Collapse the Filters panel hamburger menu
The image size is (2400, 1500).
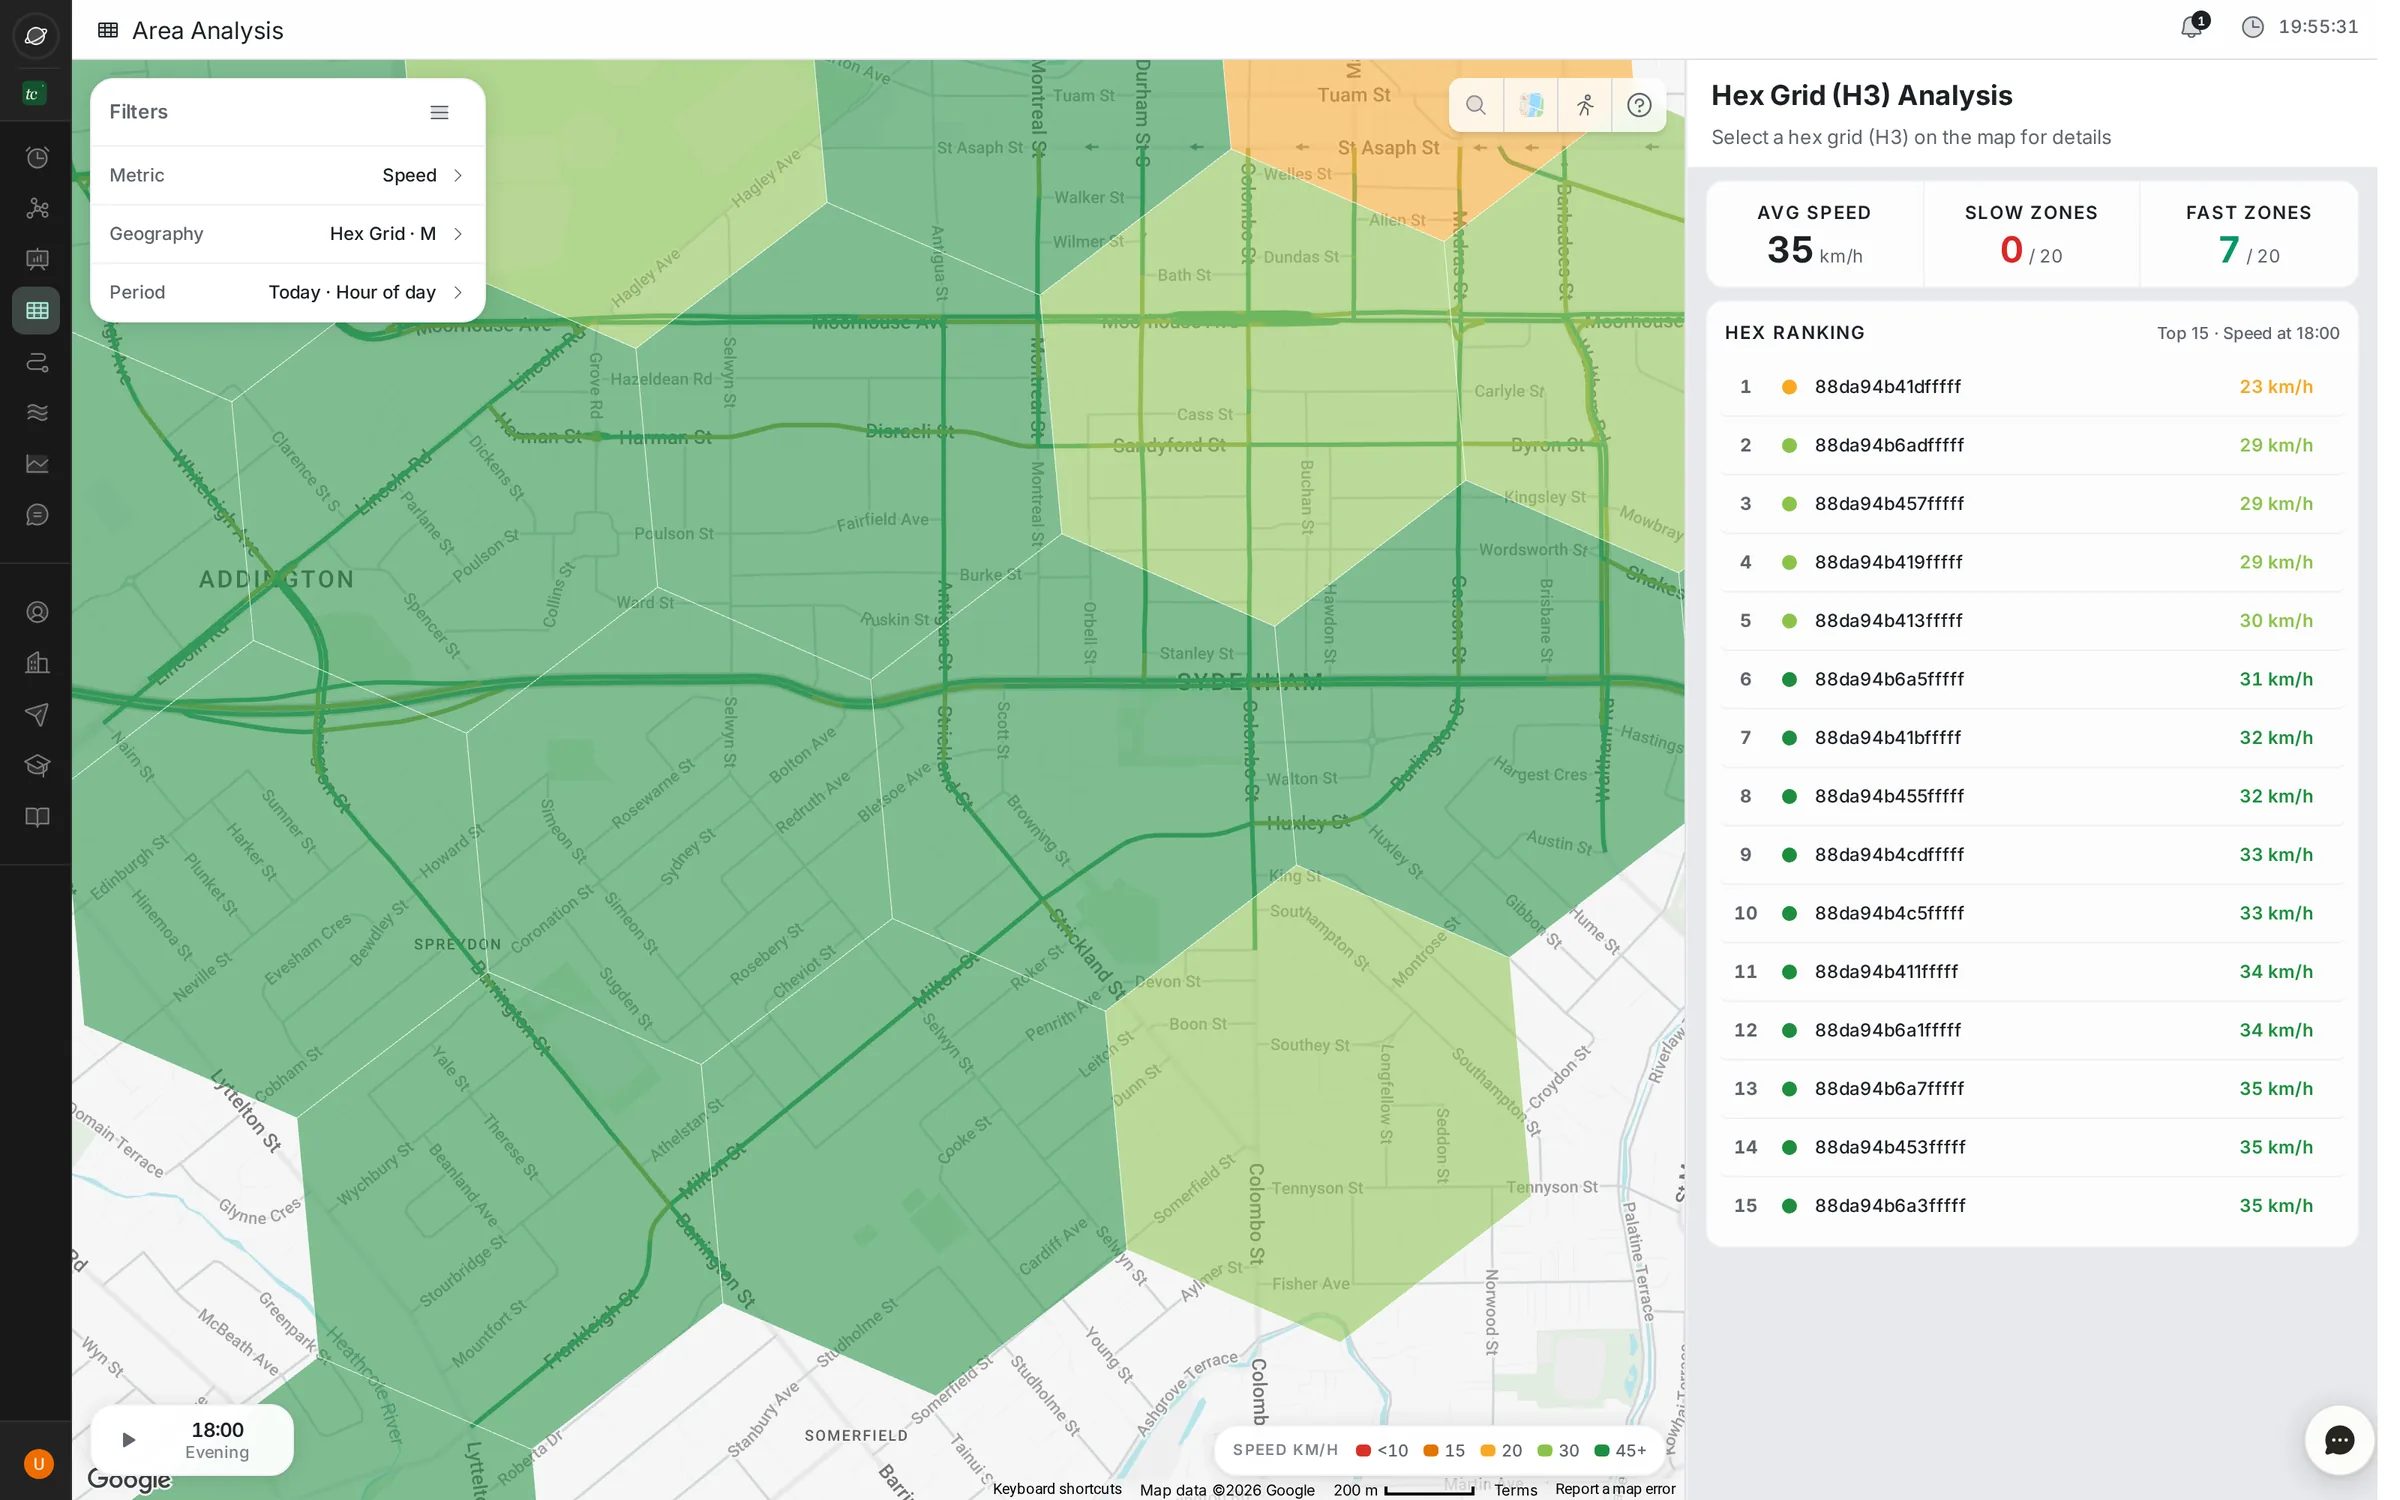pos(439,112)
